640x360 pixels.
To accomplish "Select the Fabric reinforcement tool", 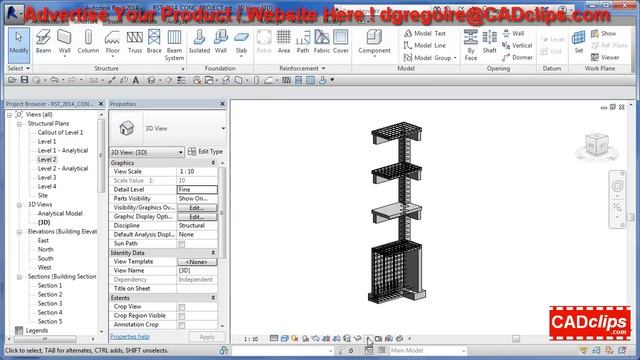I will 322,42.
